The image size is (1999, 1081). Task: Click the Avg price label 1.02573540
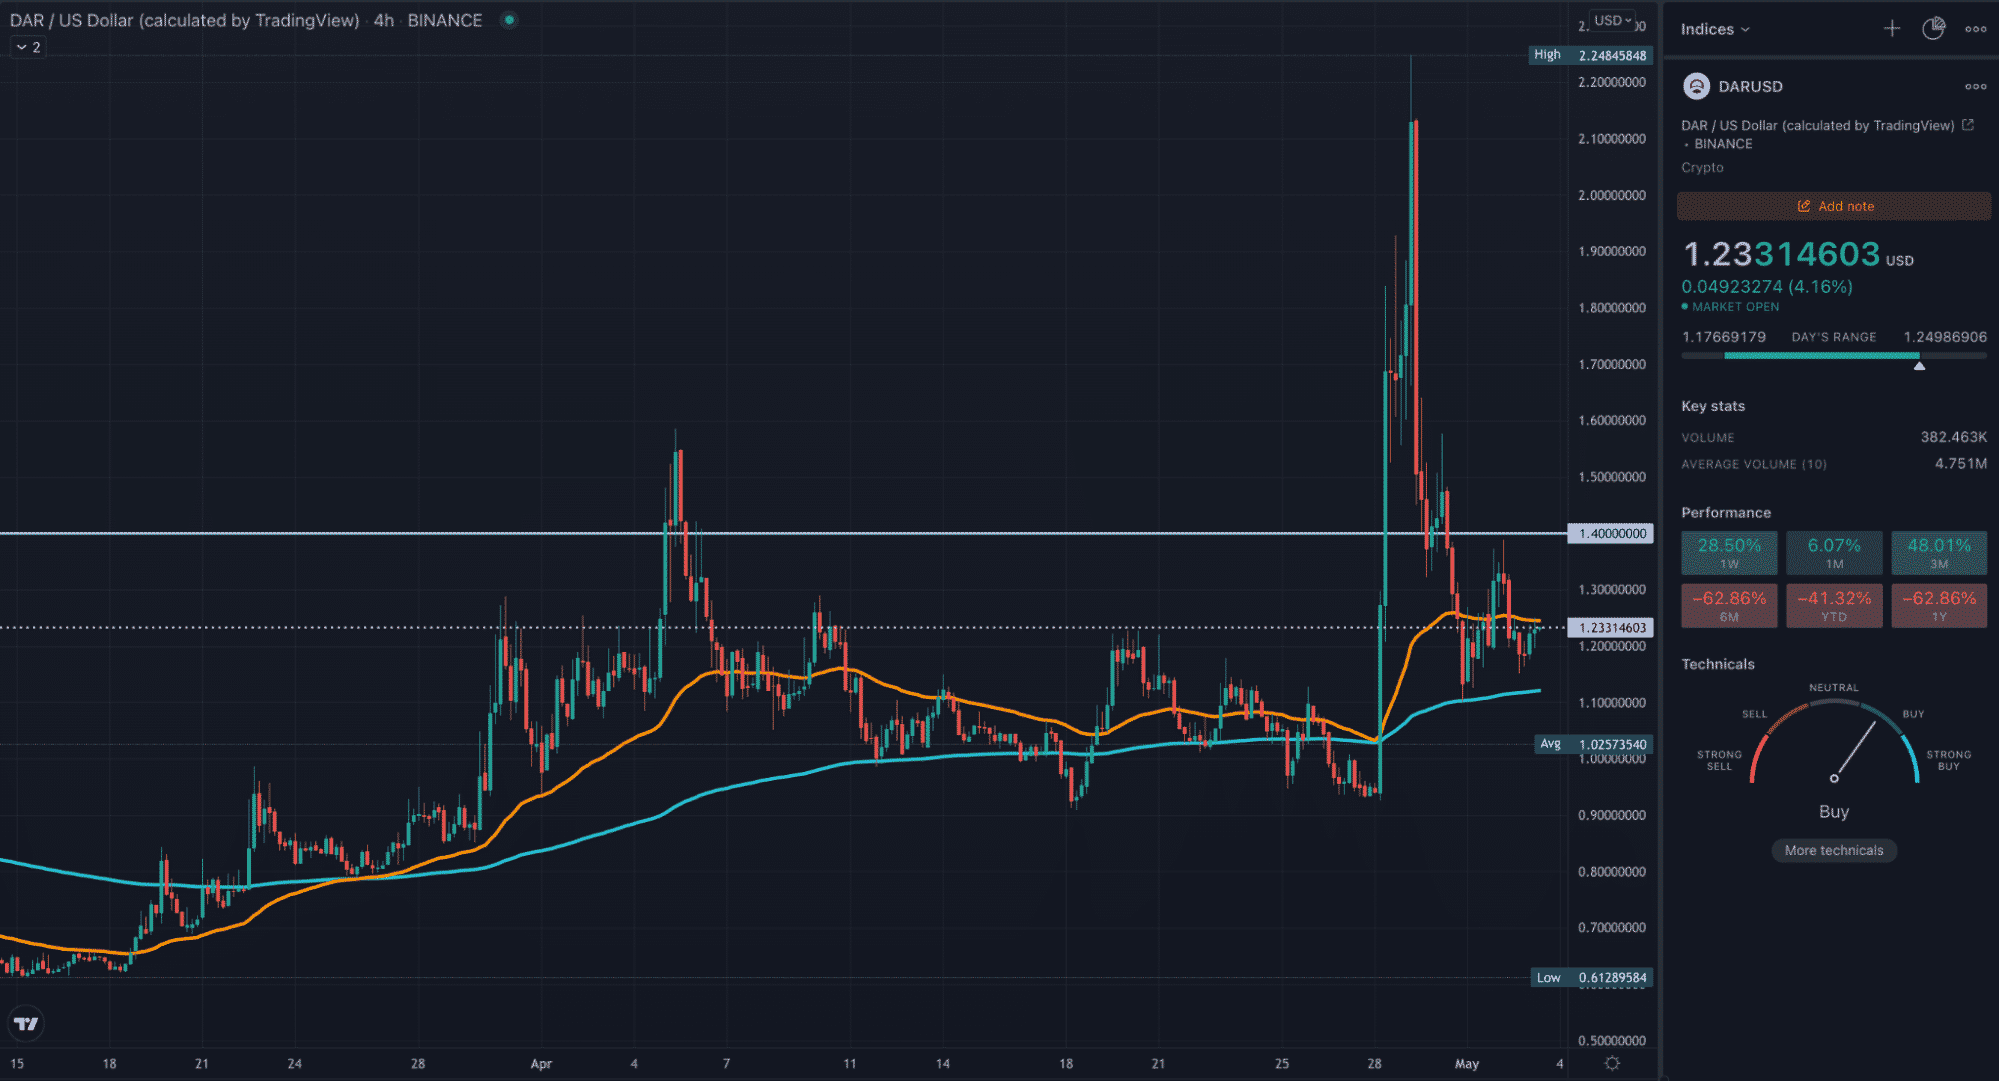(1593, 744)
